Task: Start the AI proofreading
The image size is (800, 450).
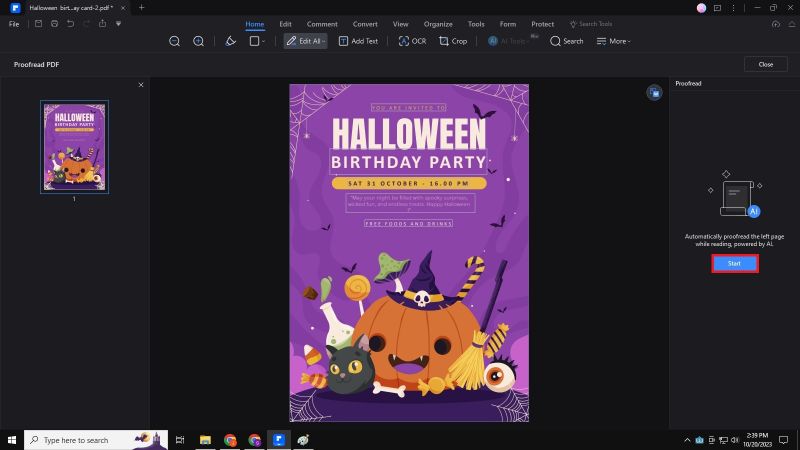Action: (x=734, y=263)
